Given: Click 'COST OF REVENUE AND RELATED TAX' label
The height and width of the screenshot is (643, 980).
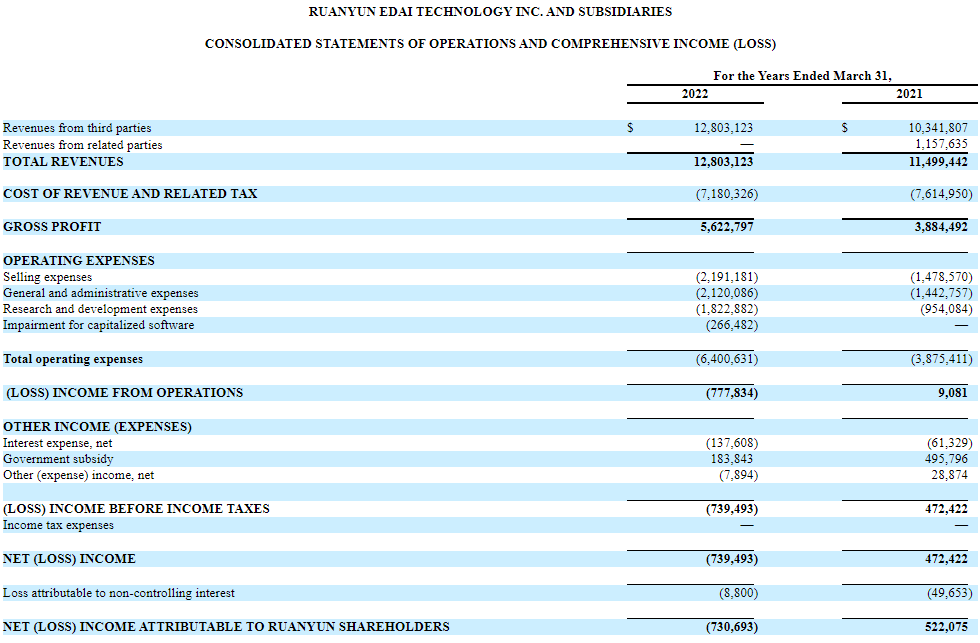Looking at the screenshot, I should tap(130, 194).
